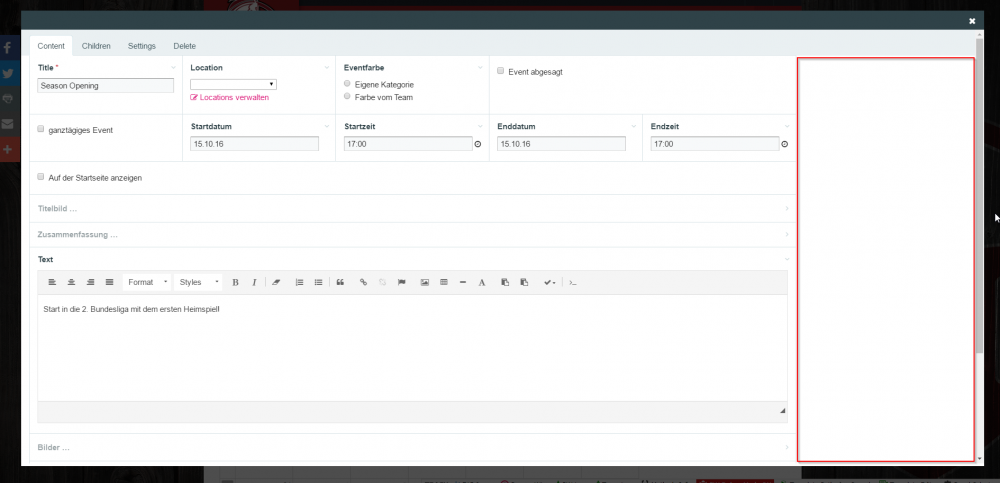Enable the ganztägiges Event checkbox

41,129
